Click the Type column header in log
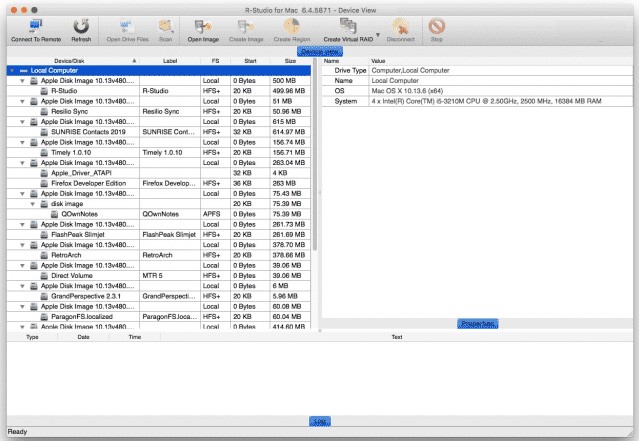 pos(32,337)
